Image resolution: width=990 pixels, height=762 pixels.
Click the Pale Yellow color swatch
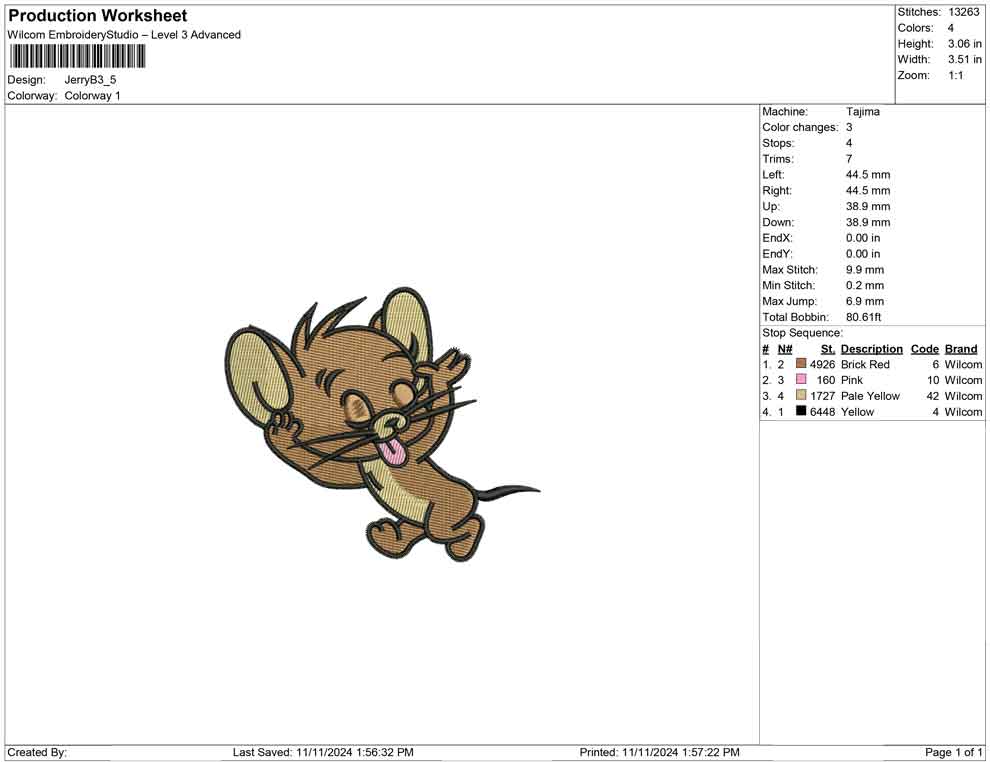pyautogui.click(x=801, y=395)
